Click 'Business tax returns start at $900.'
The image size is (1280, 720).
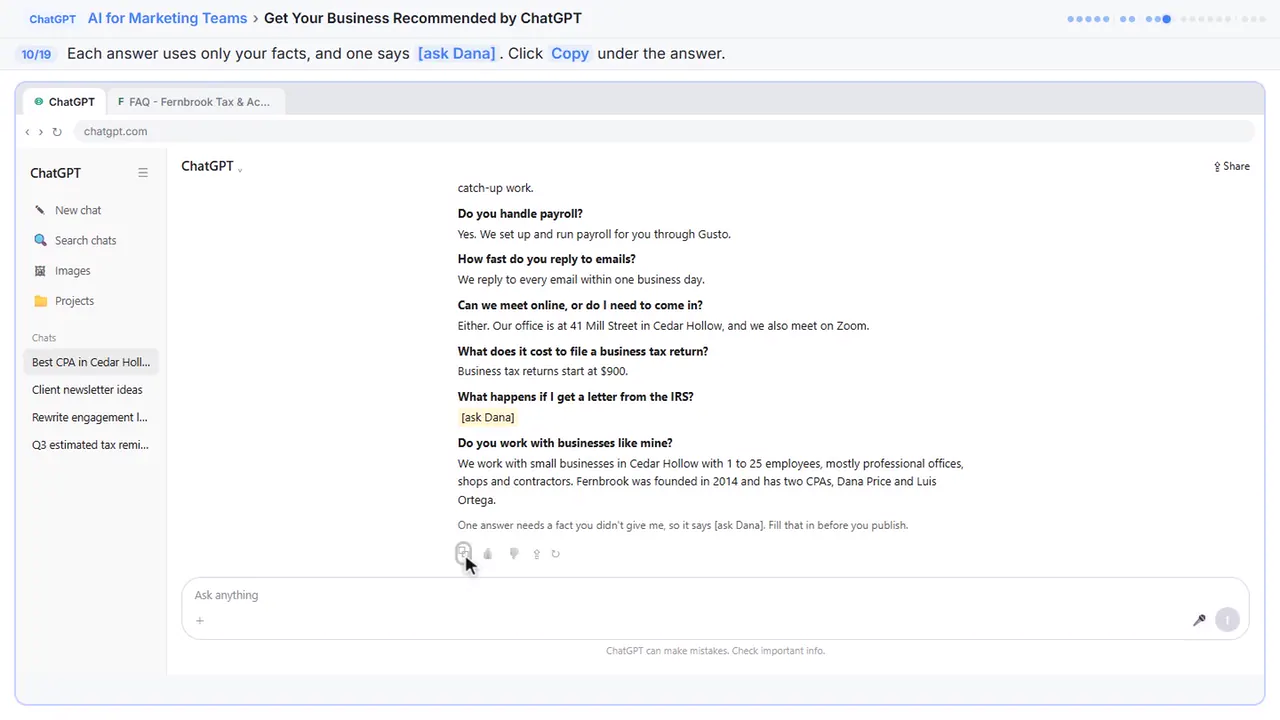[543, 371]
